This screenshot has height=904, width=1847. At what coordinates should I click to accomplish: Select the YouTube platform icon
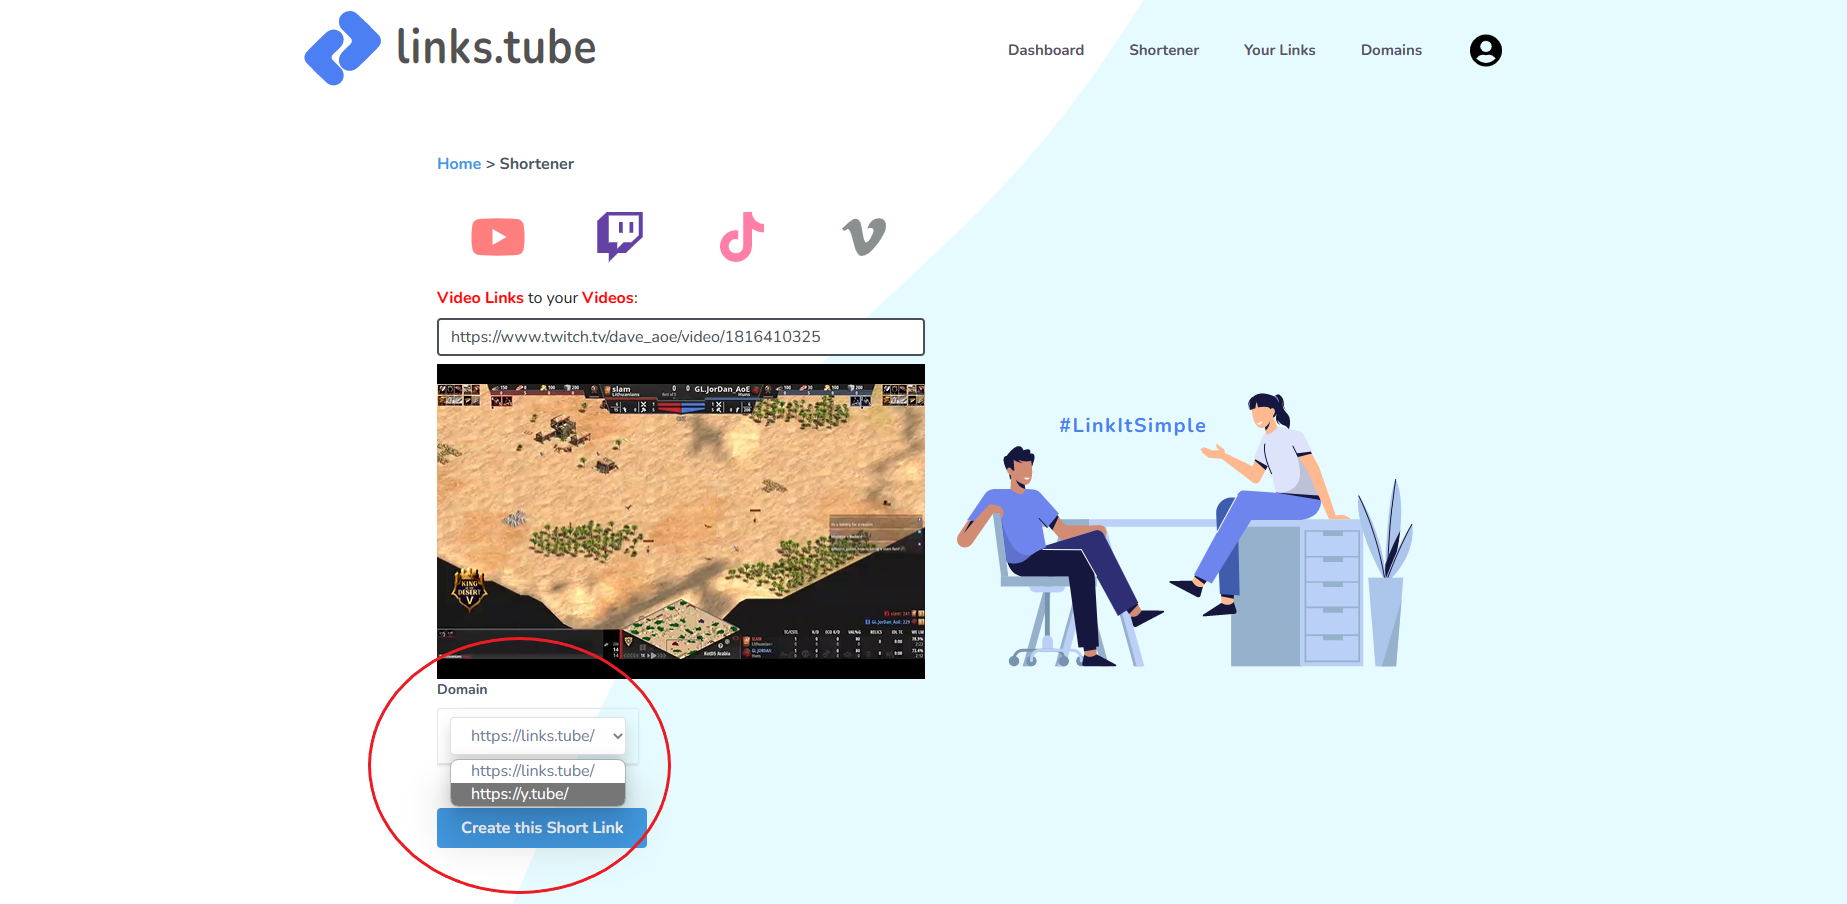498,237
